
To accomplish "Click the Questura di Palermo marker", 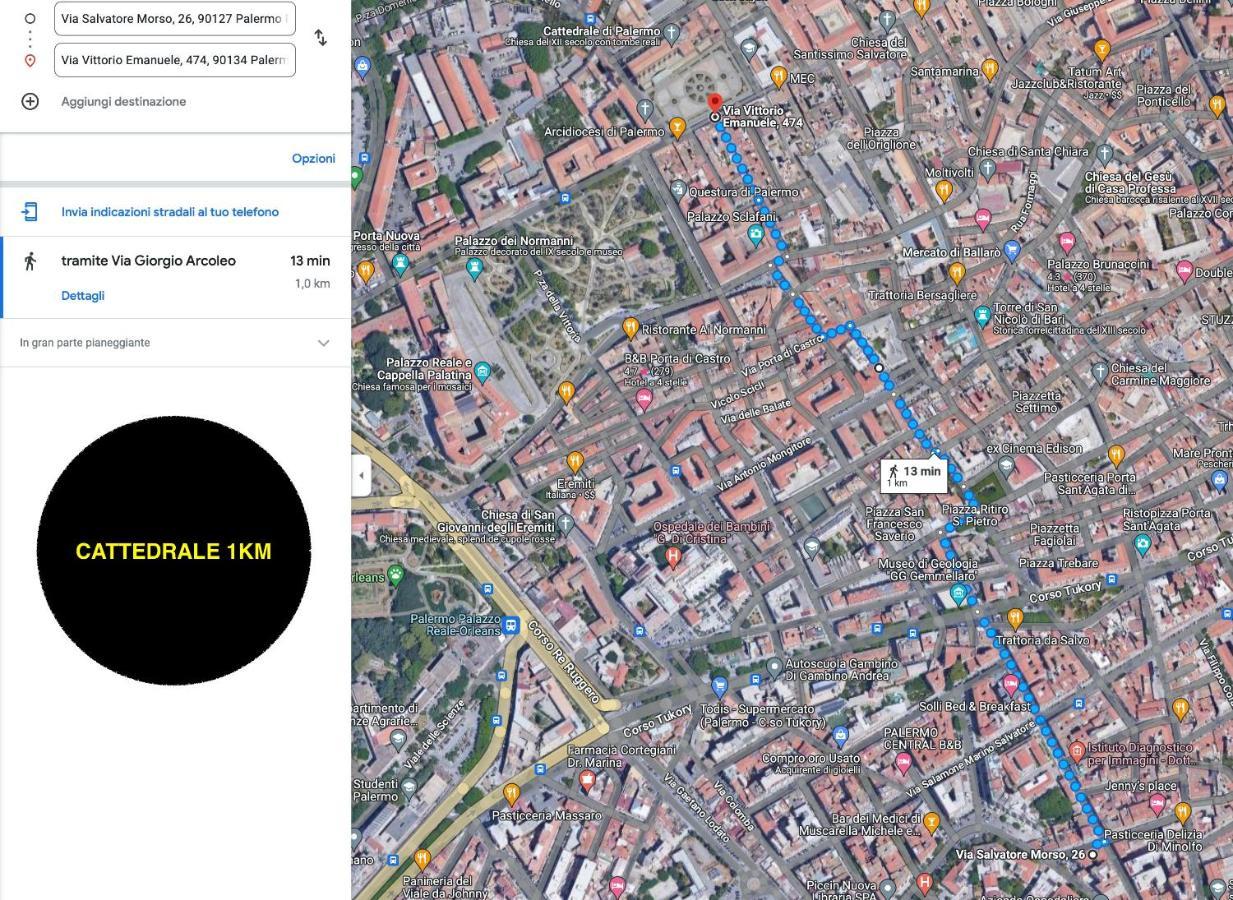I will pyautogui.click(x=677, y=189).
